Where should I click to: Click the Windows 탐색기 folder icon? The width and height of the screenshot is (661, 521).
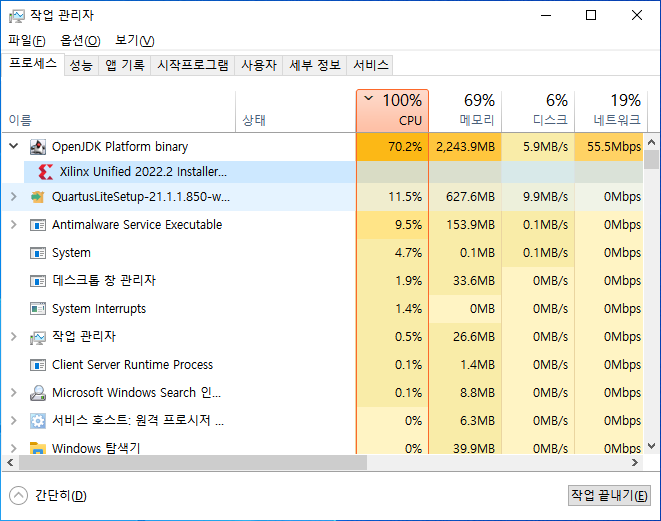[38, 448]
